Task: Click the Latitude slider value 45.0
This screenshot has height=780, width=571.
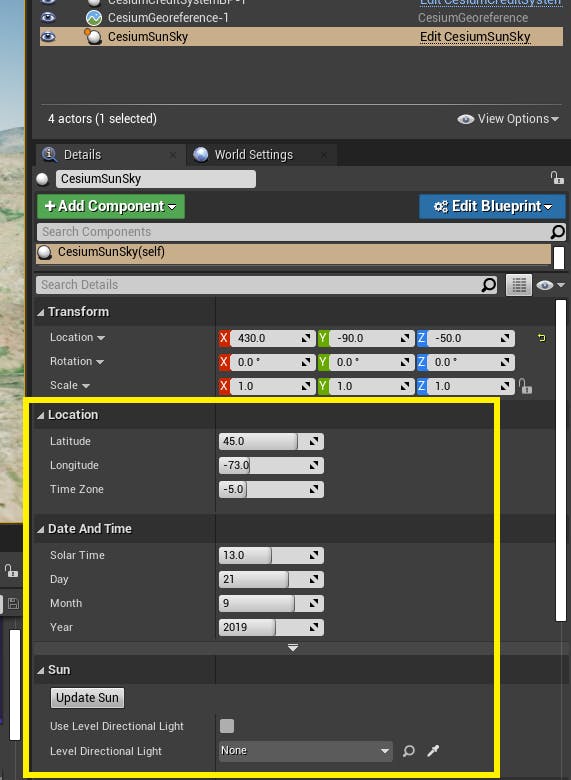Action: click(x=271, y=442)
